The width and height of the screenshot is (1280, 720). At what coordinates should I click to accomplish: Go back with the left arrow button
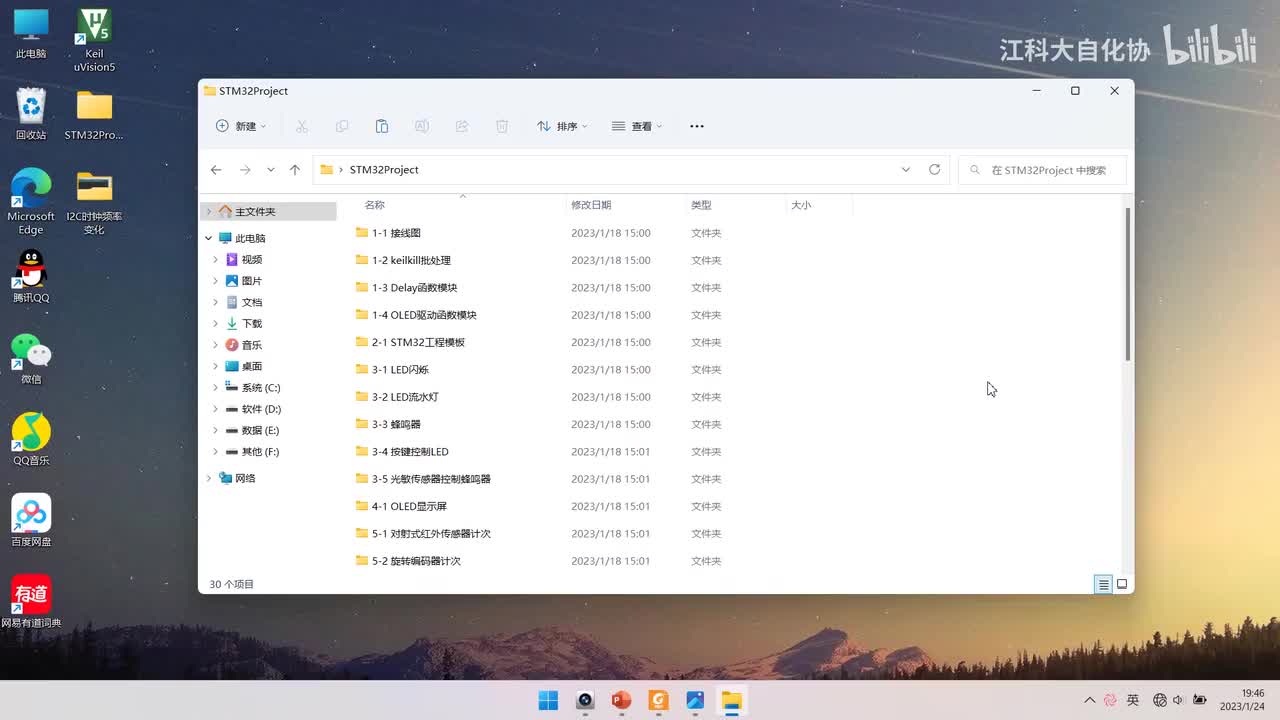[216, 170]
